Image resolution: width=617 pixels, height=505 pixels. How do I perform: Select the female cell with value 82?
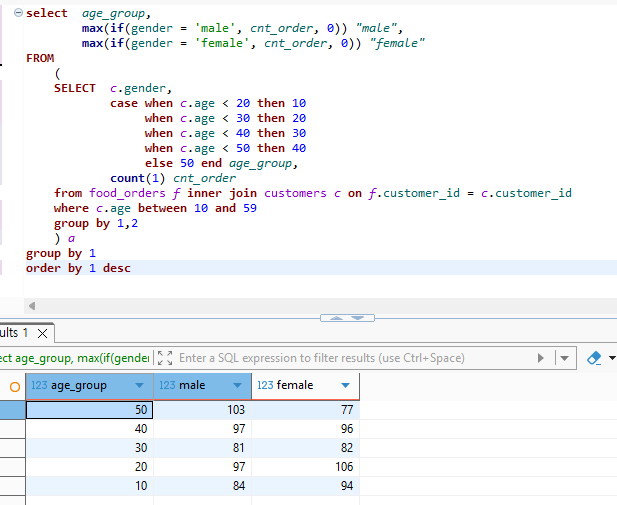[x=305, y=448]
